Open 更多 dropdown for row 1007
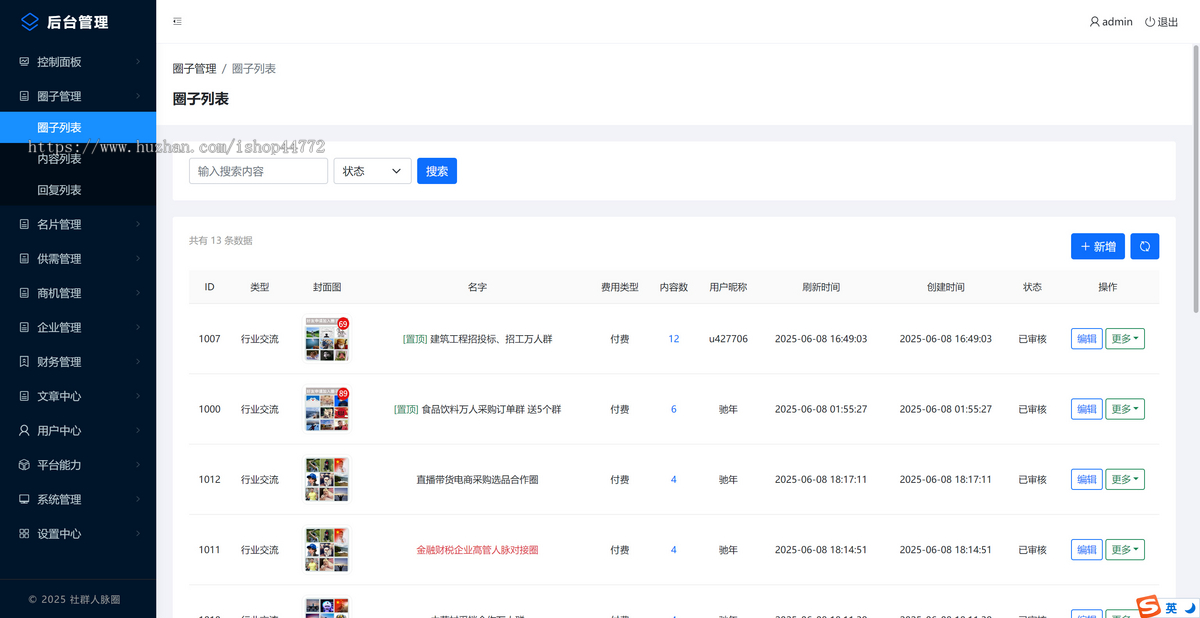This screenshot has width=1200, height=618. [1125, 339]
